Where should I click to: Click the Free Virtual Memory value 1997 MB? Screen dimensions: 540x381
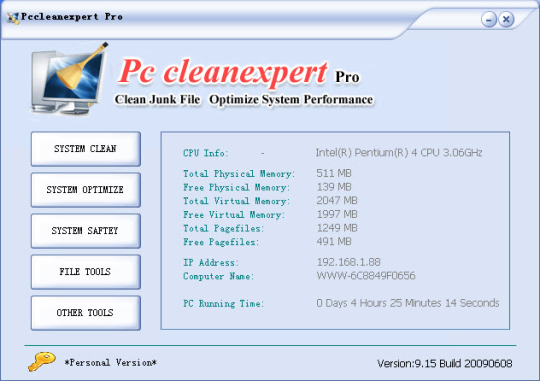(337, 214)
